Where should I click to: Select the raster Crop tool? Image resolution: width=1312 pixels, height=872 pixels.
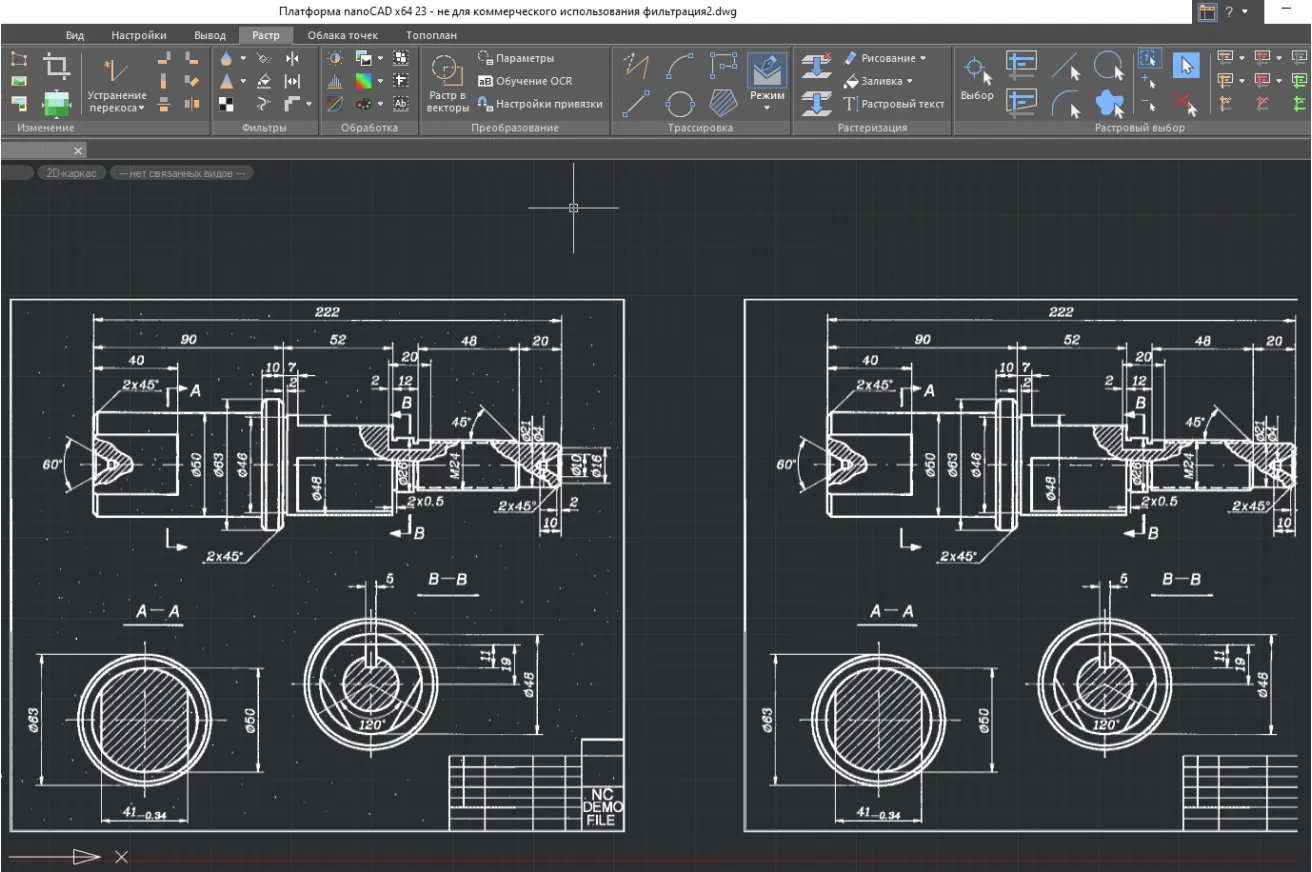[57, 66]
